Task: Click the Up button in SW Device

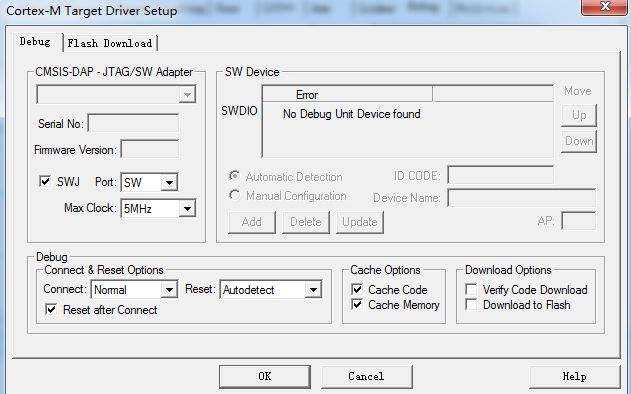Action: pyautogui.click(x=579, y=115)
